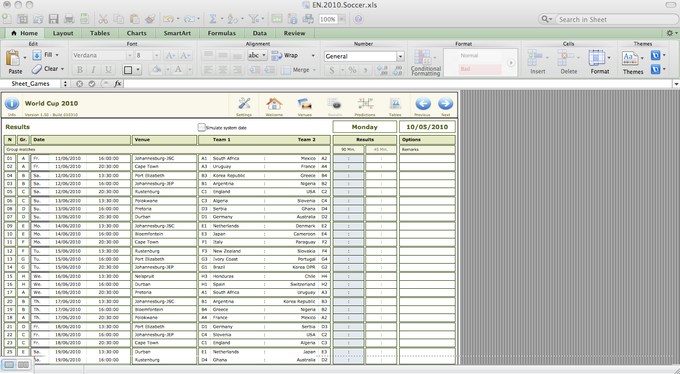Expand the cell styles gallery arrow
This screenshot has height=374, width=680.
point(511,63)
